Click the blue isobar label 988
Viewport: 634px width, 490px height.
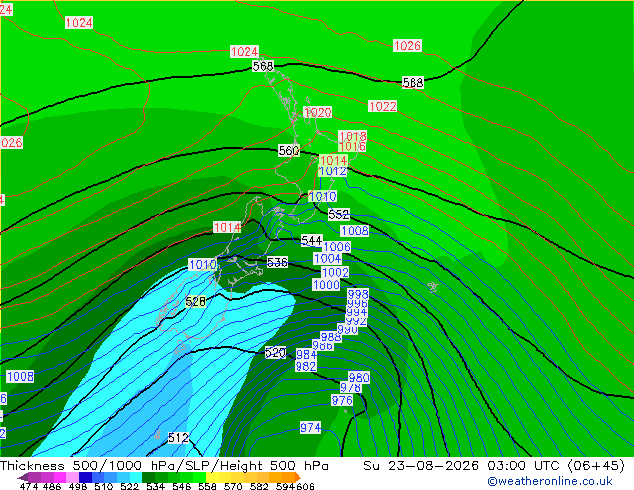[331, 337]
